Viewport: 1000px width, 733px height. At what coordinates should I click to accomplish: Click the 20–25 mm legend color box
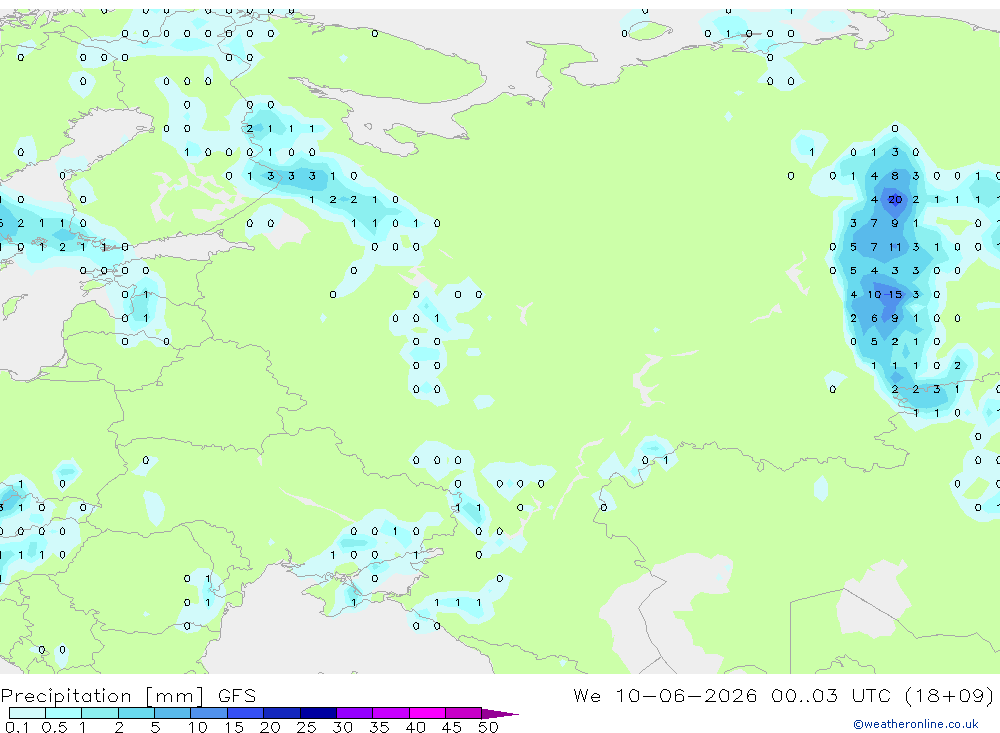pos(281,713)
